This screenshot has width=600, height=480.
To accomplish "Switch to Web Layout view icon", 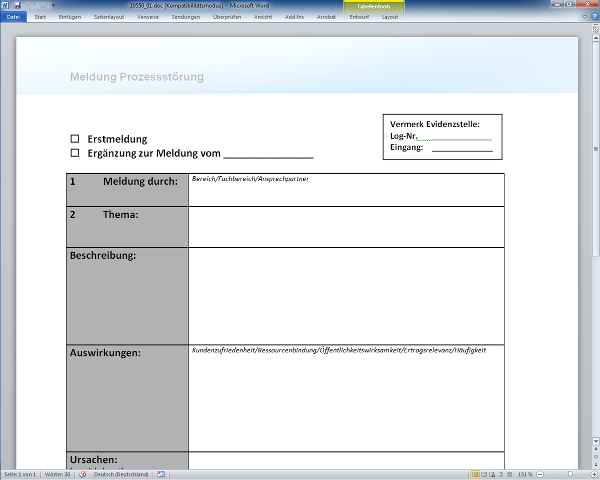I will pos(492,474).
